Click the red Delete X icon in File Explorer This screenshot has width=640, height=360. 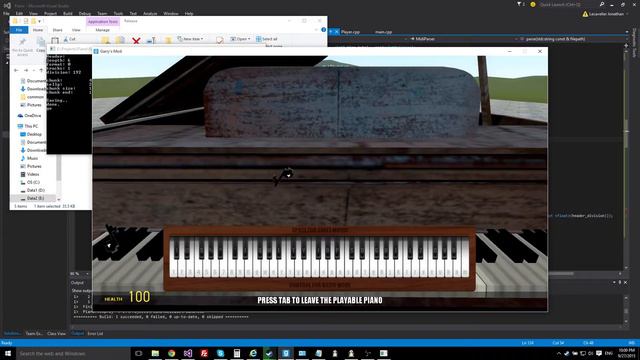(x=136, y=40)
